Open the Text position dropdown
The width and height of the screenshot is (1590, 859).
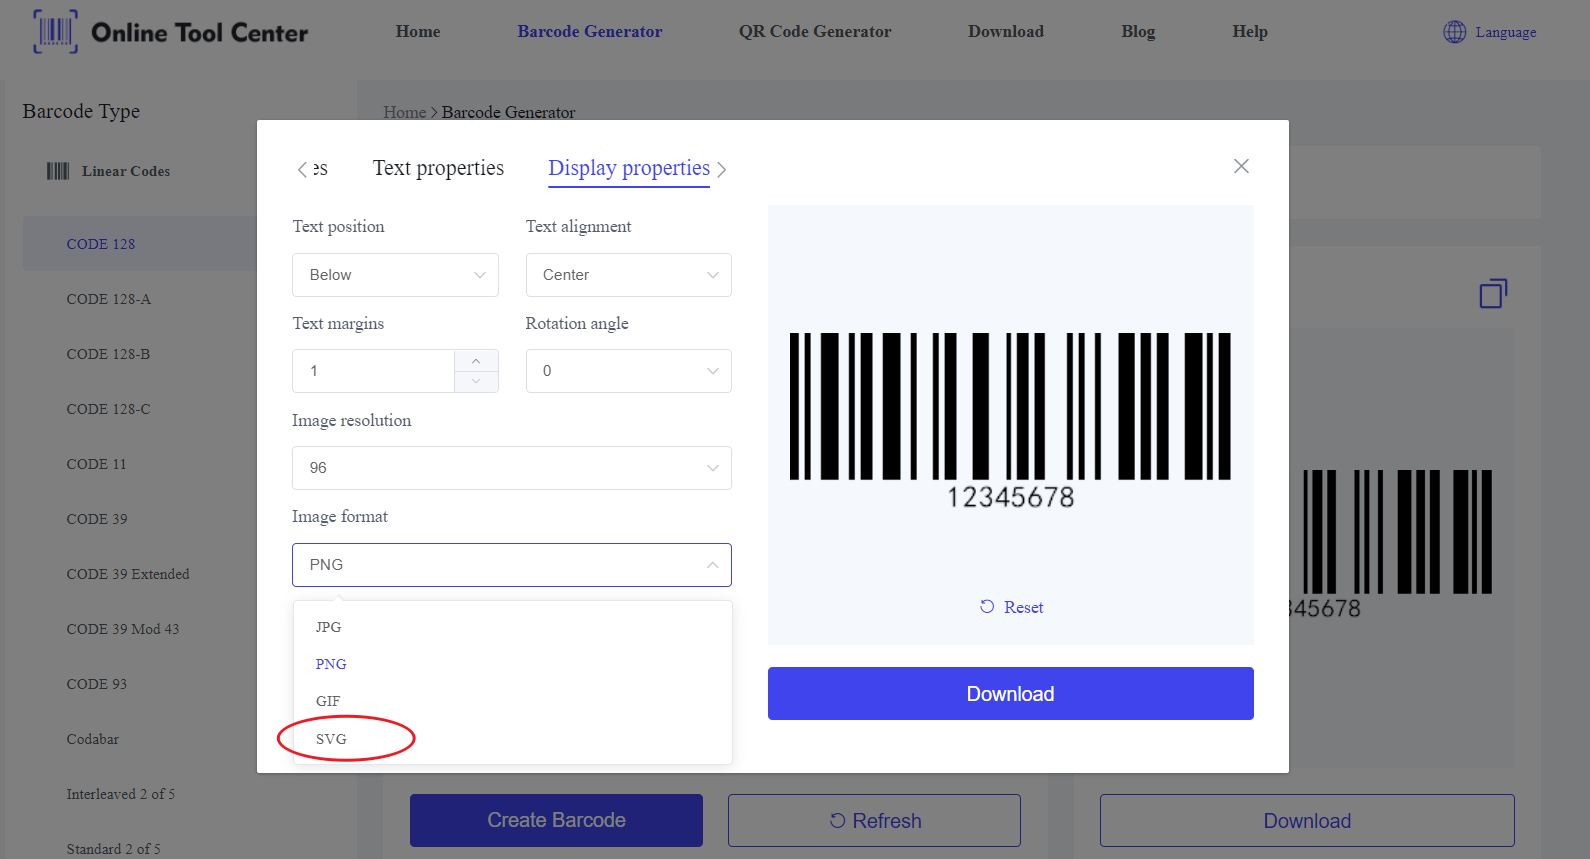pyautogui.click(x=395, y=275)
